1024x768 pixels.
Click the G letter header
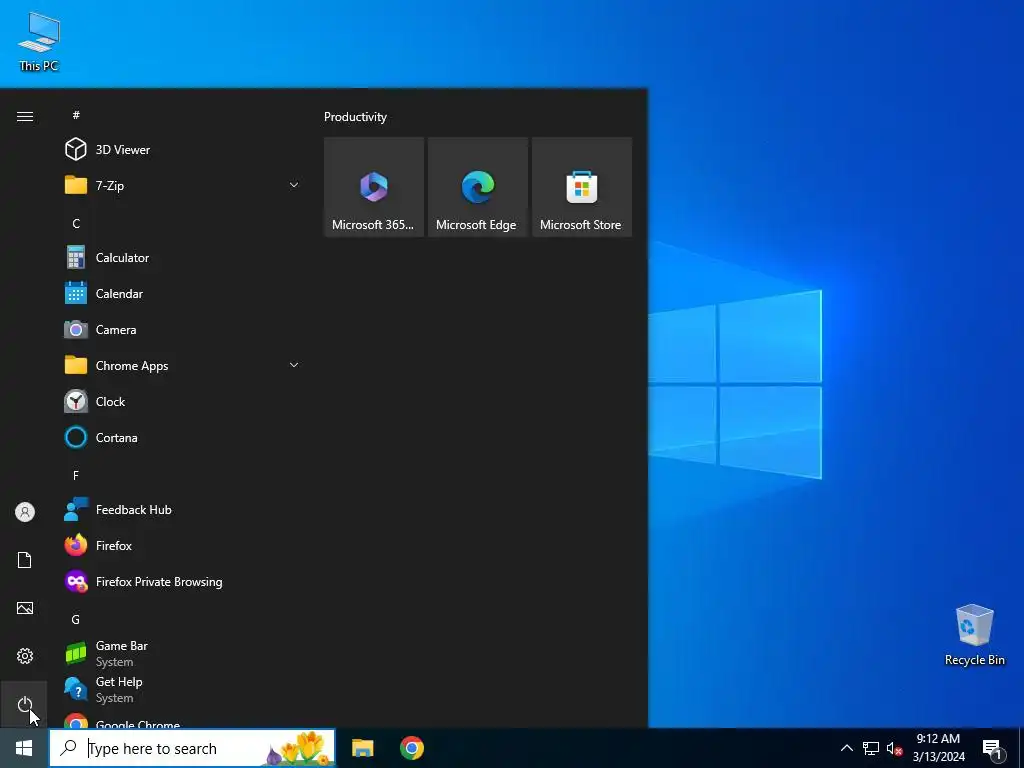click(76, 619)
